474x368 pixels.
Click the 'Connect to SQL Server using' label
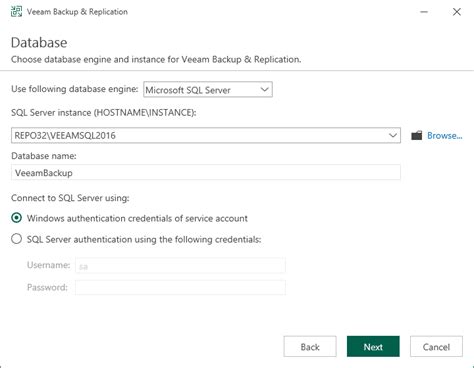point(70,198)
